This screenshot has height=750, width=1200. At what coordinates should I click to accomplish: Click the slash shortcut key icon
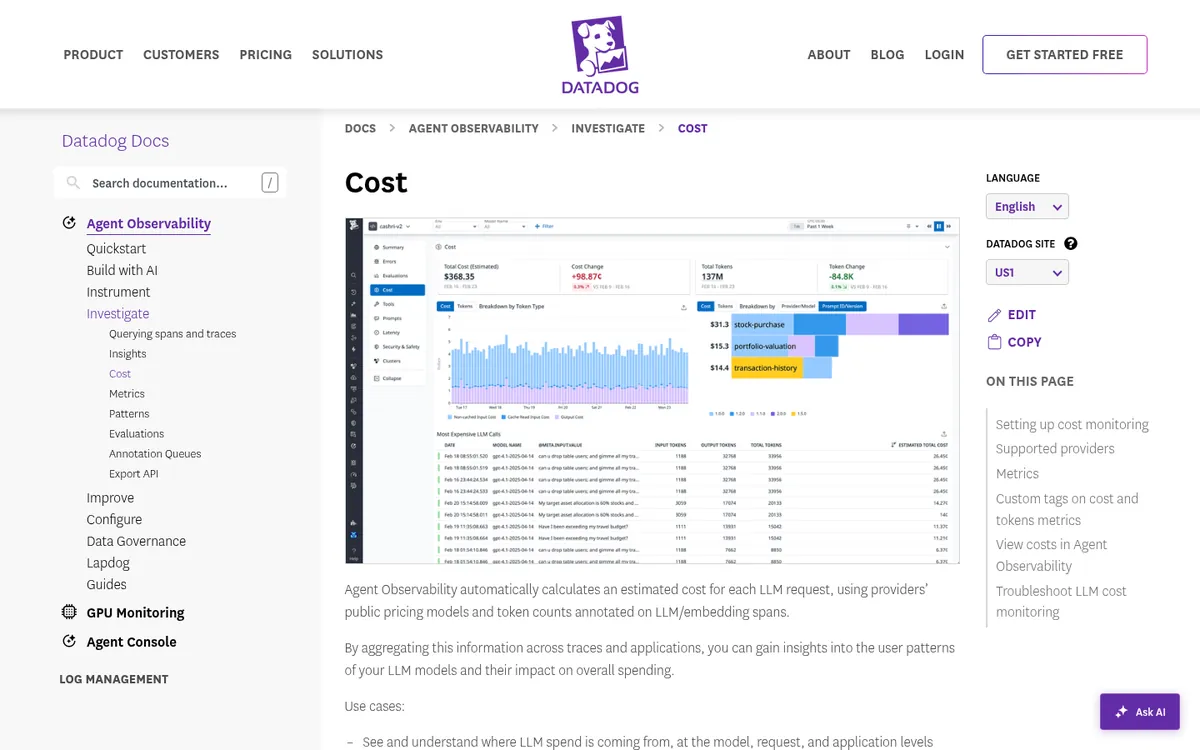(270, 183)
